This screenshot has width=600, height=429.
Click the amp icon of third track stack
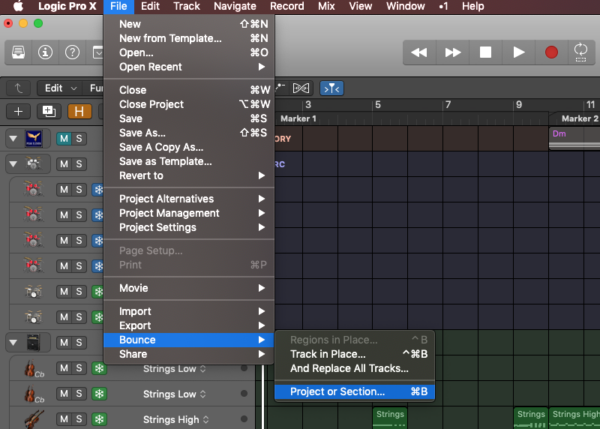coord(34,342)
